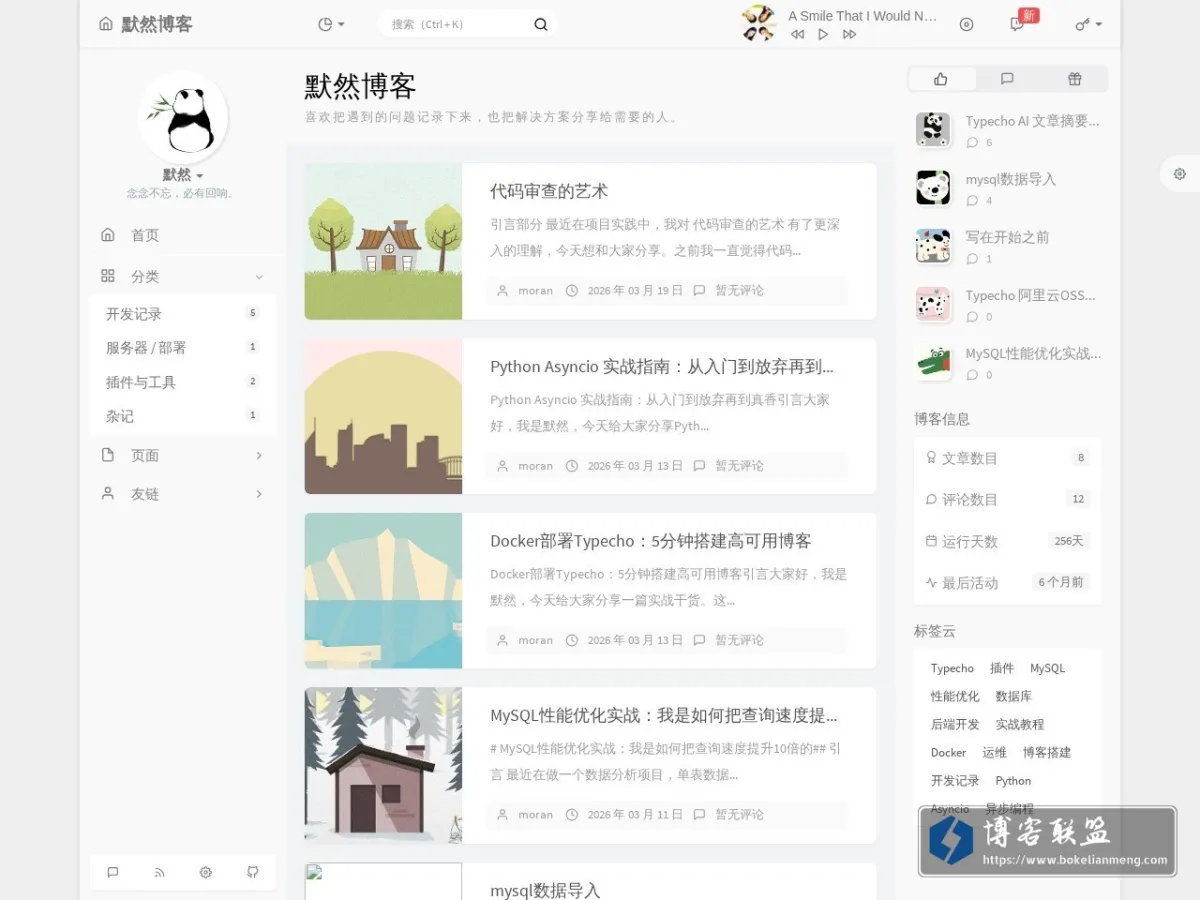Select the MySQL tag in tag cloud
This screenshot has height=900, width=1200.
1047,668
